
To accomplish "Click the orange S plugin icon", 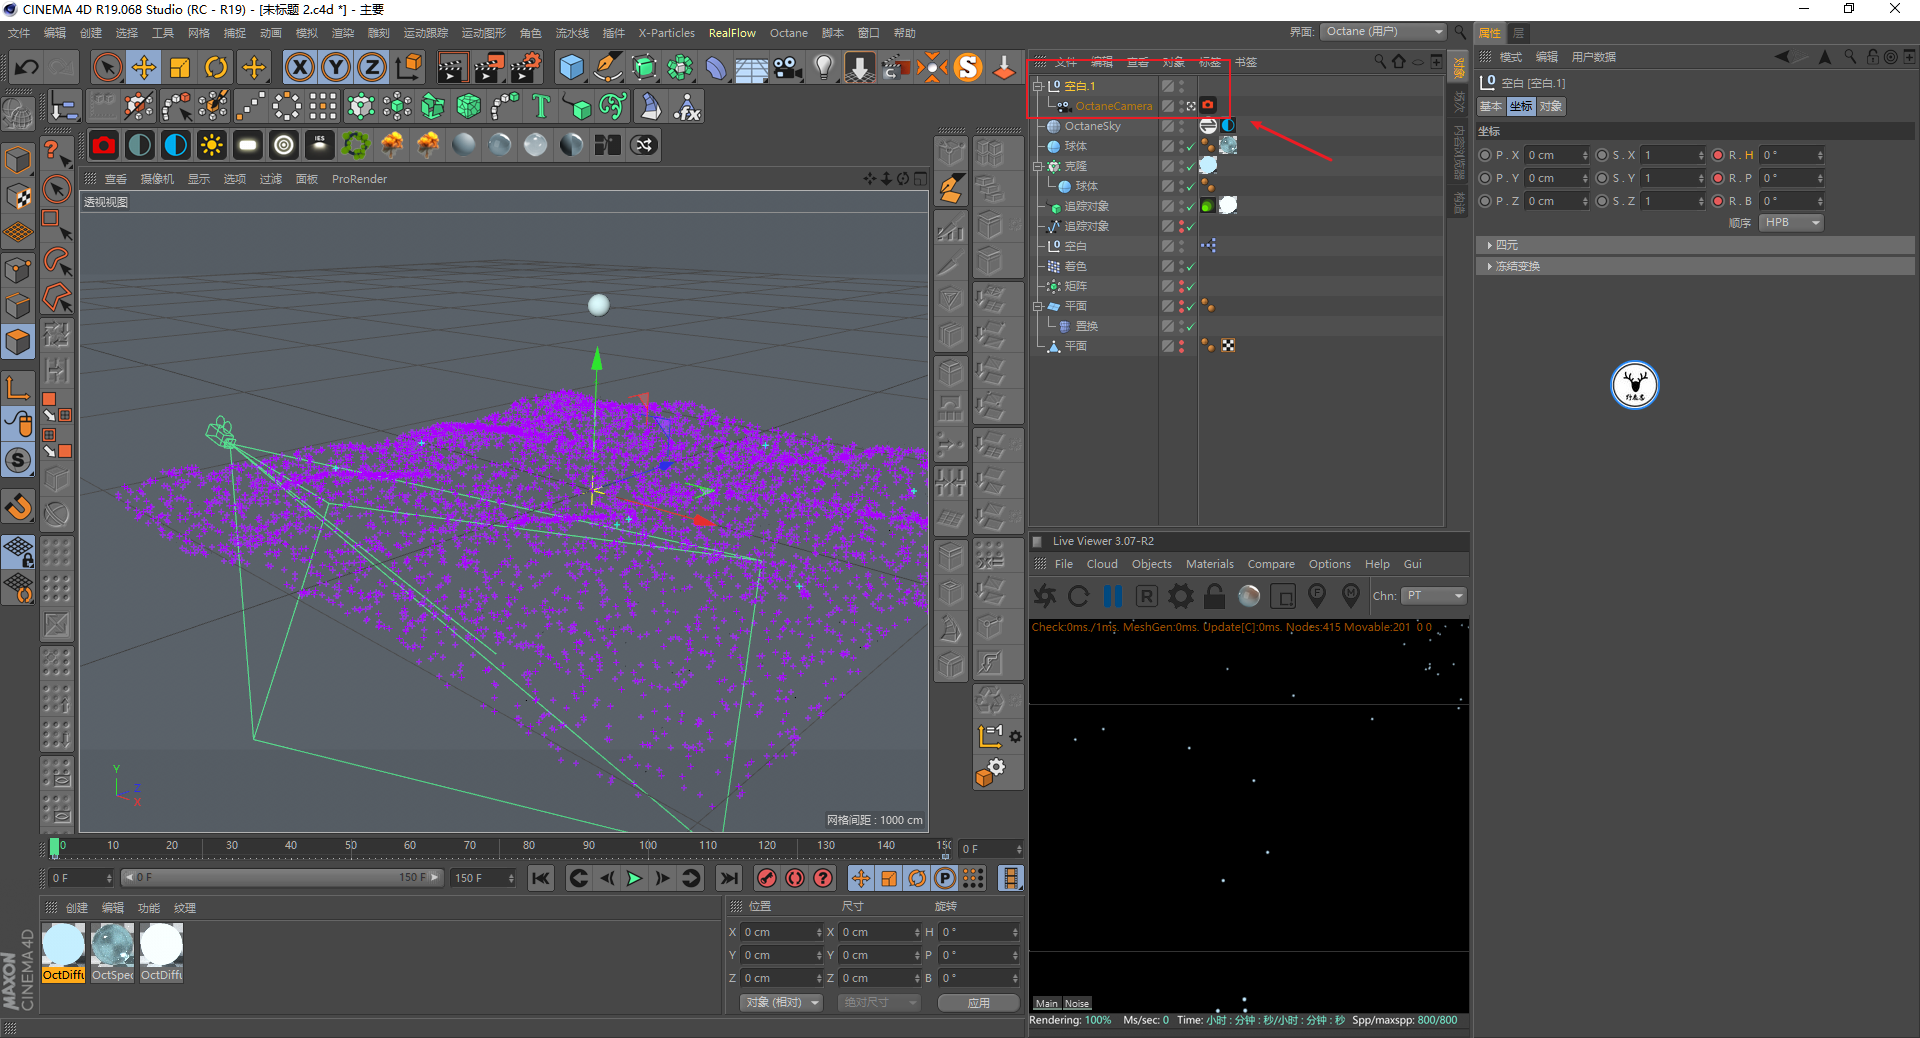I will pyautogui.click(x=968, y=68).
